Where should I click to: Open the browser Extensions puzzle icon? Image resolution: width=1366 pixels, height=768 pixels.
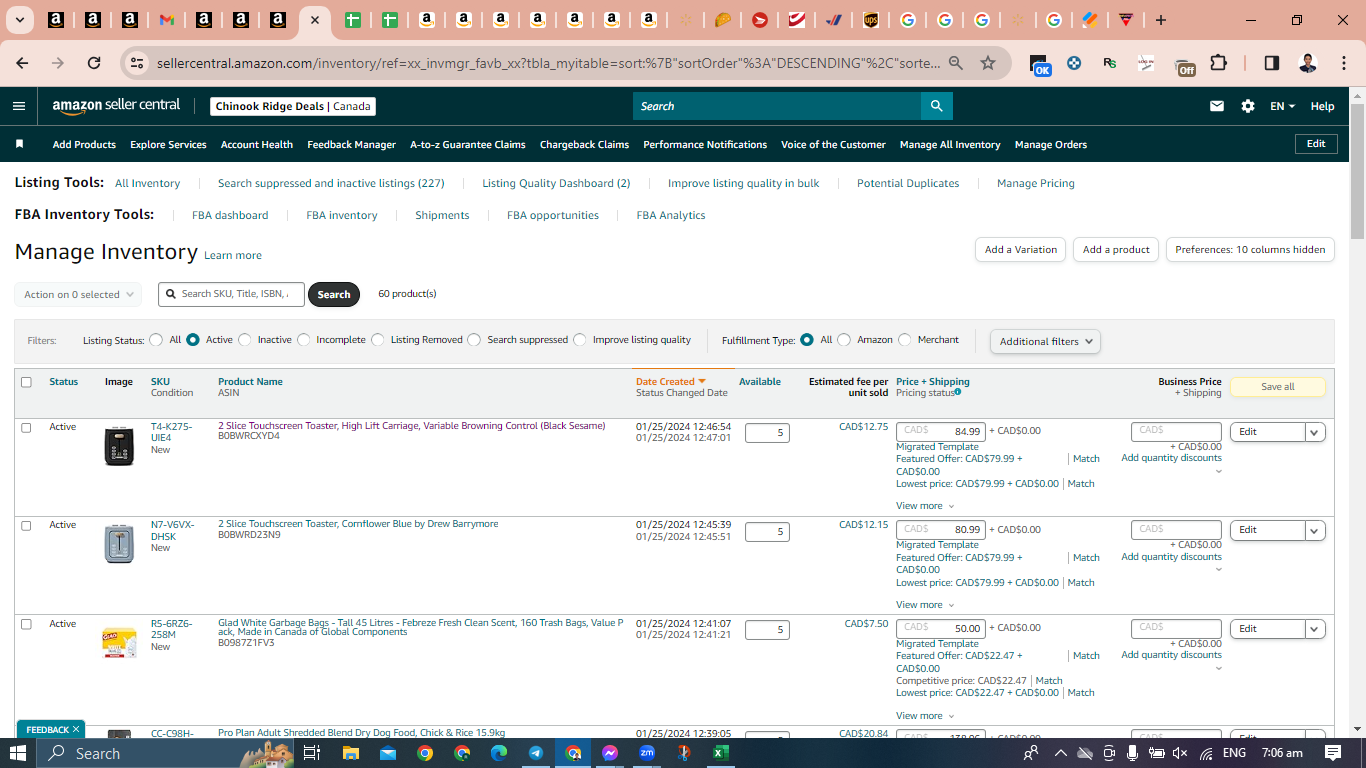coord(1218,63)
